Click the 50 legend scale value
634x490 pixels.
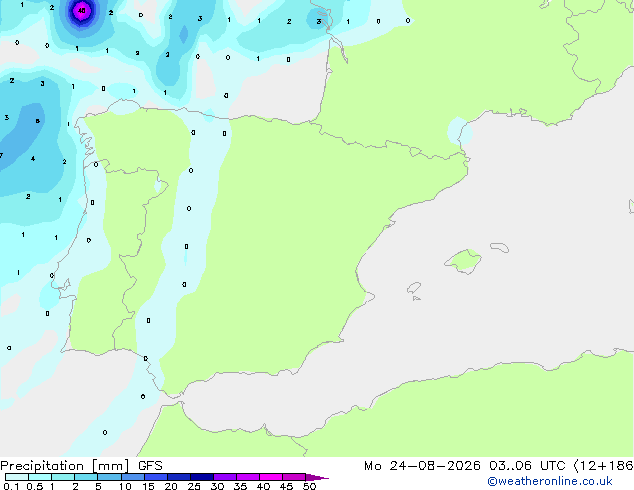click(309, 486)
